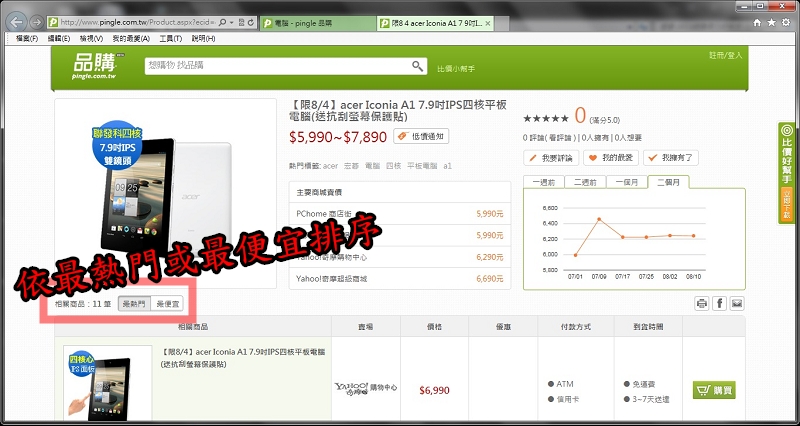Click the print icon below the chart
800x426 pixels.
click(702, 304)
